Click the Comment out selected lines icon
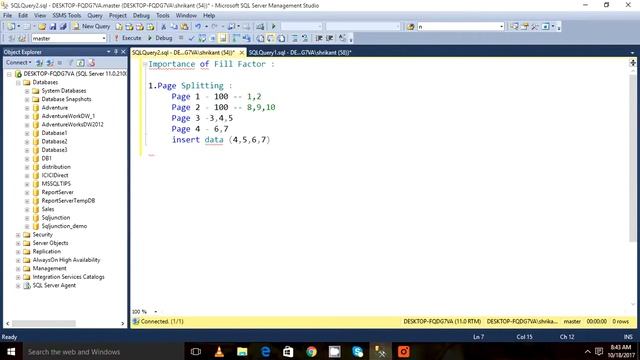This screenshot has height=360, width=640. point(294,38)
